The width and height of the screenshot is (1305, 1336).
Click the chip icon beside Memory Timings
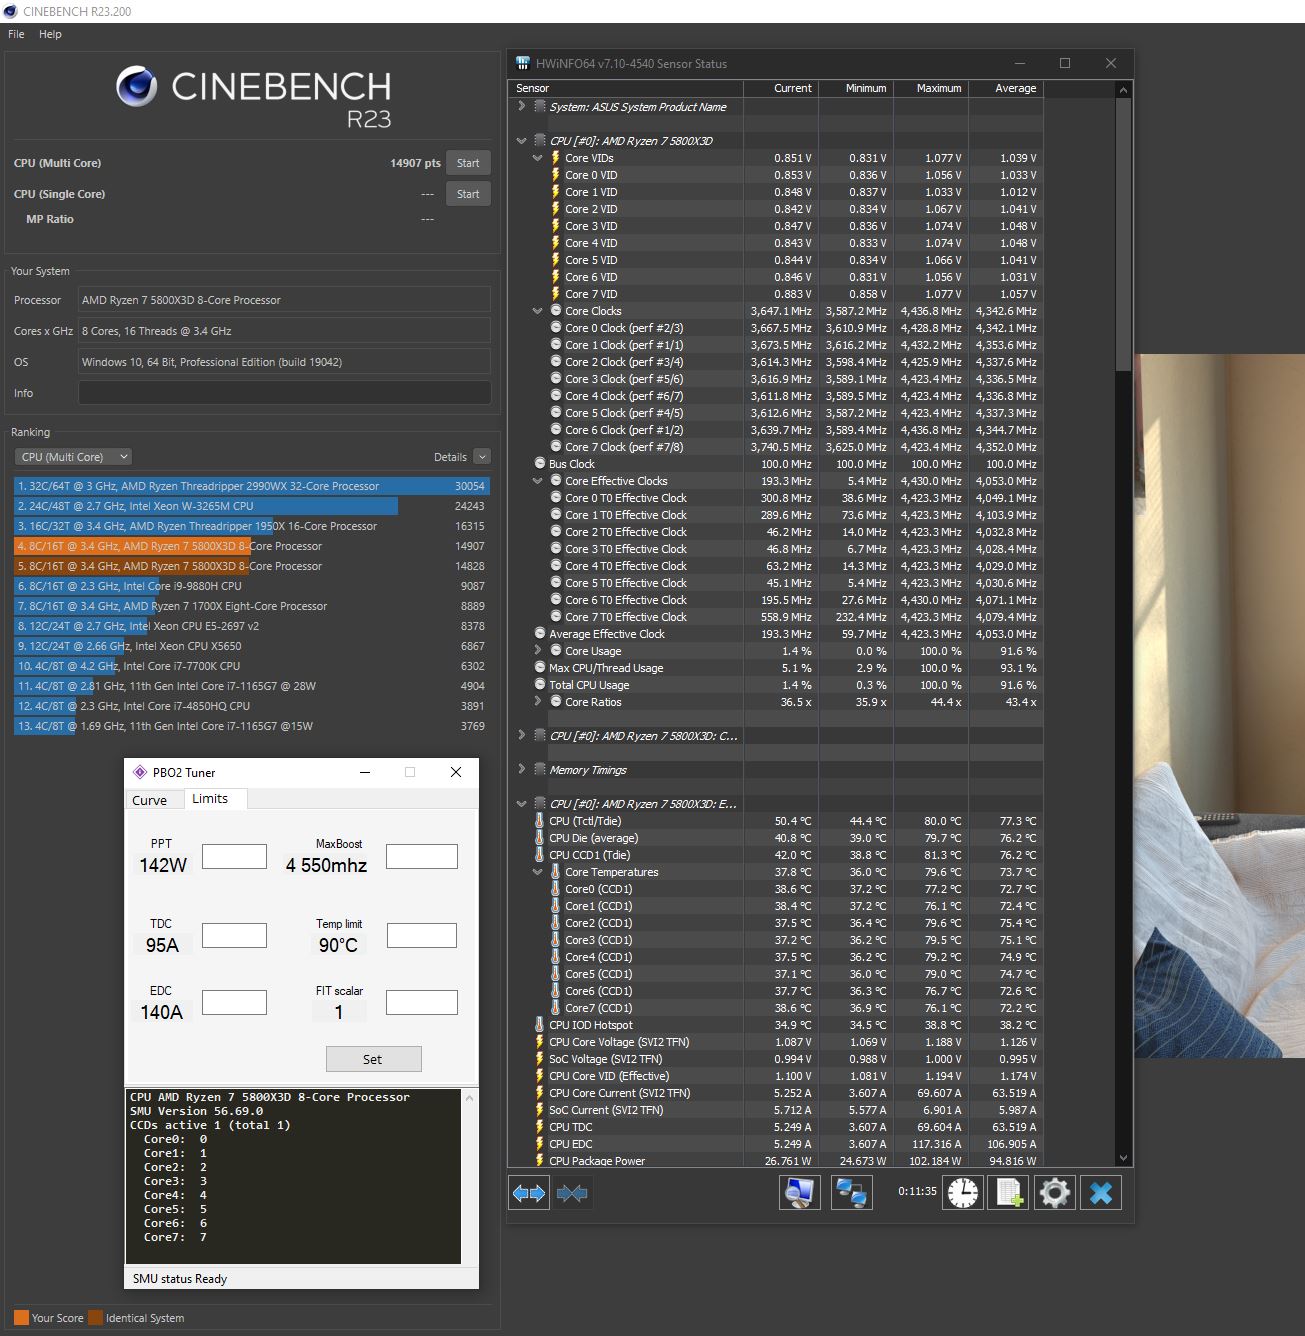click(540, 770)
